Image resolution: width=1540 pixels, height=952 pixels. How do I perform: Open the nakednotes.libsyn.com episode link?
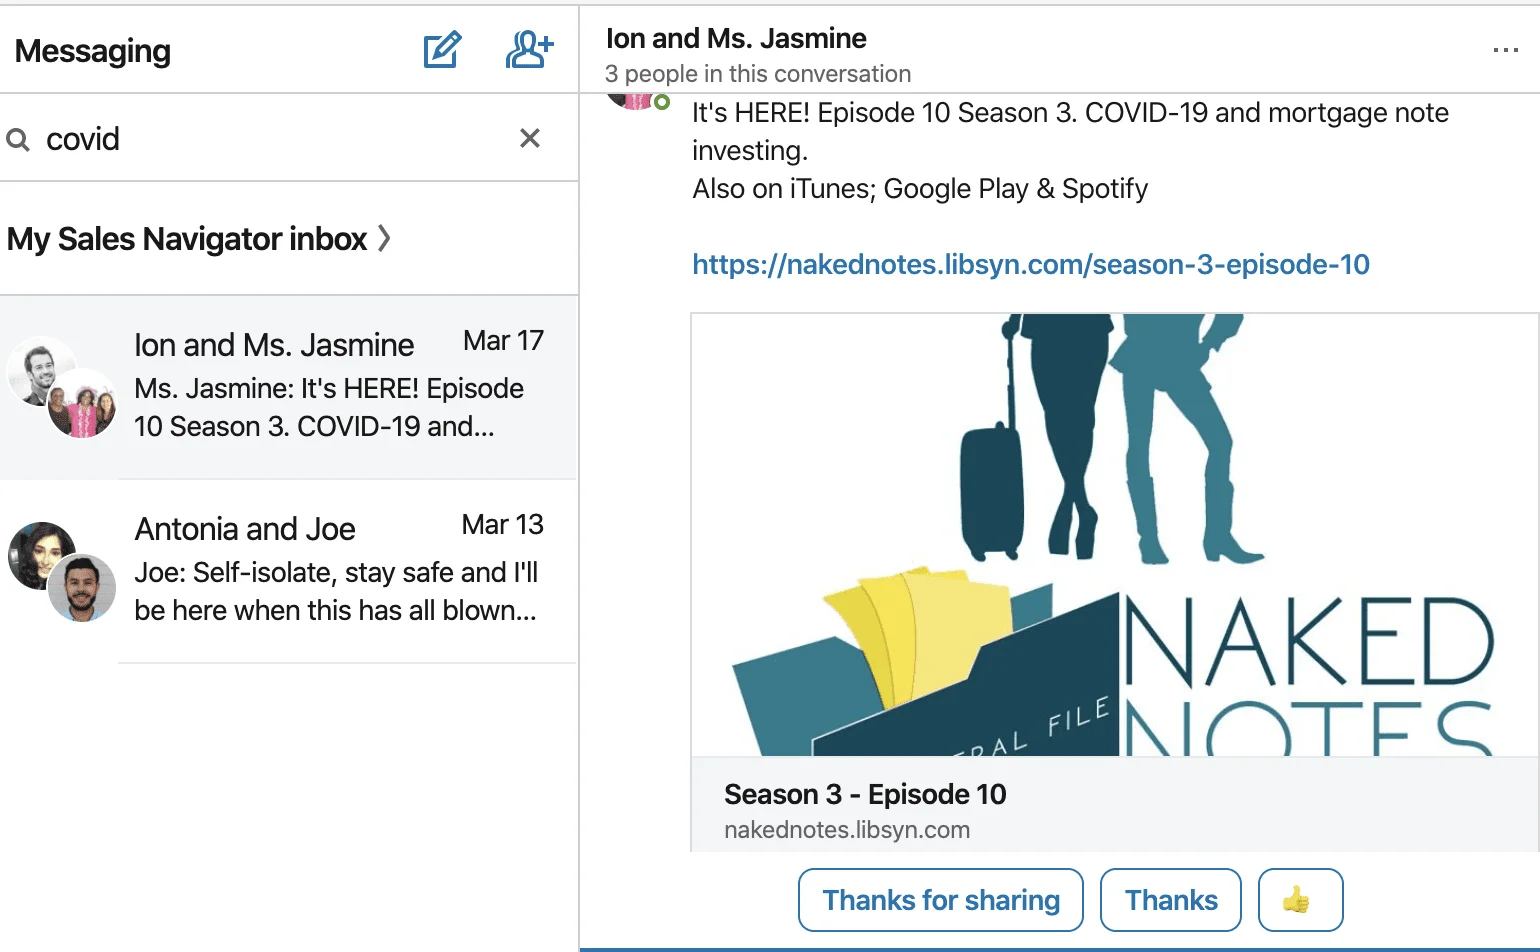1031,264
